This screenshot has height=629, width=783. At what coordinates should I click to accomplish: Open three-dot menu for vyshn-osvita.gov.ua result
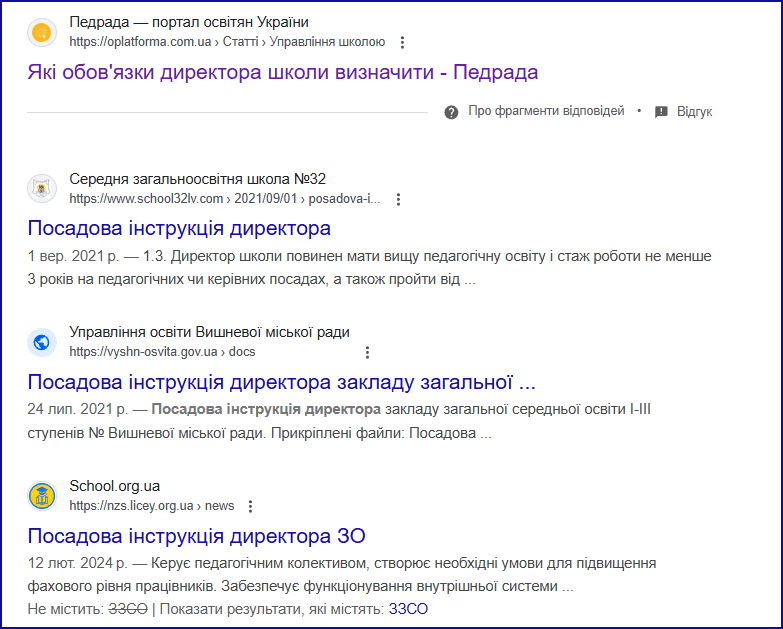point(368,352)
